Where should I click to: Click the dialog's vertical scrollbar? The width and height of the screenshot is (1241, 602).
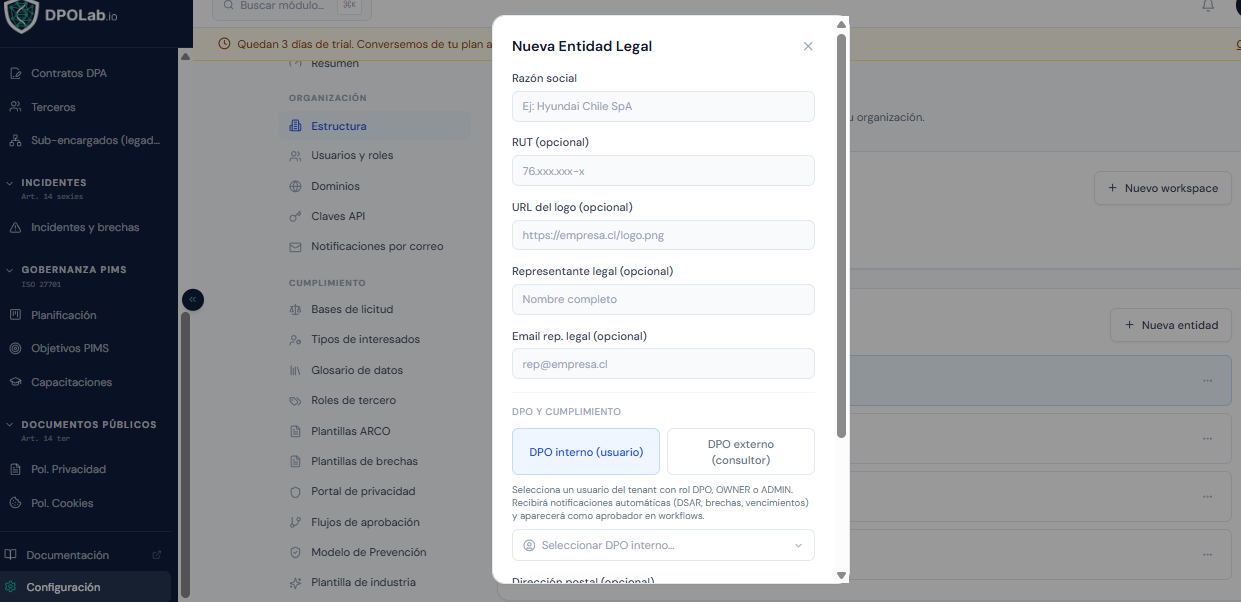(841, 235)
